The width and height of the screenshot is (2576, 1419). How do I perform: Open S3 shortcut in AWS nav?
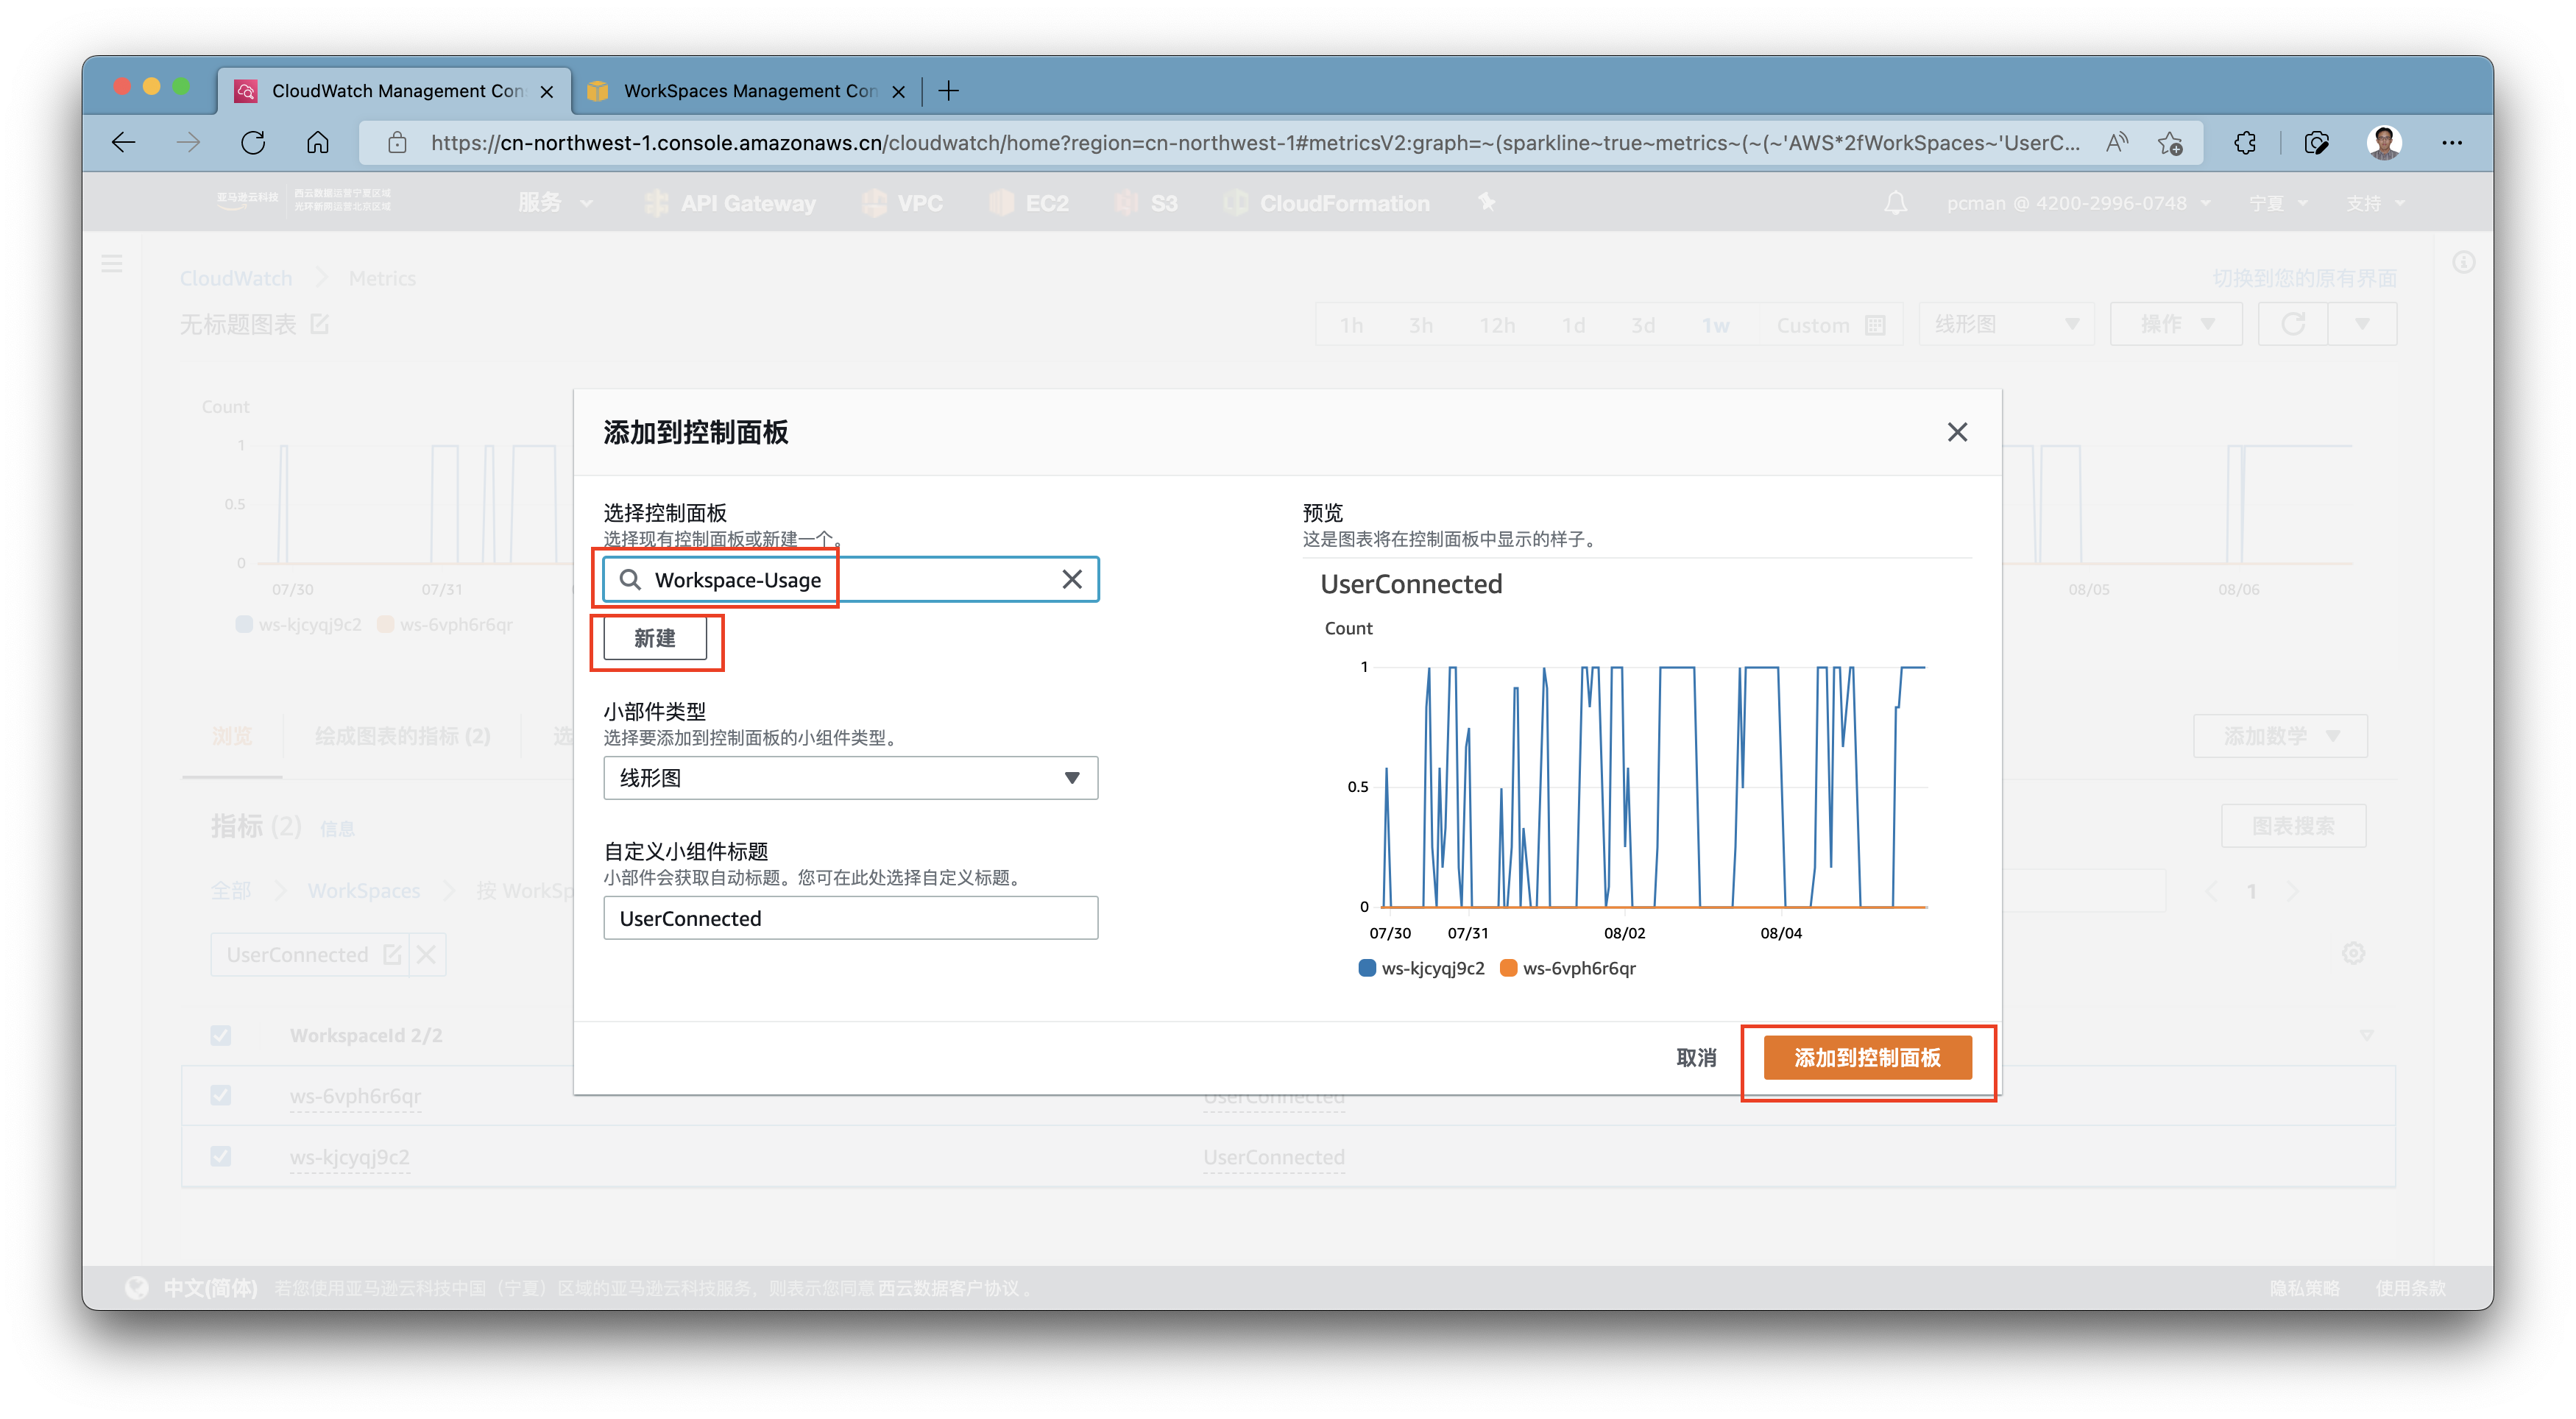(1146, 203)
